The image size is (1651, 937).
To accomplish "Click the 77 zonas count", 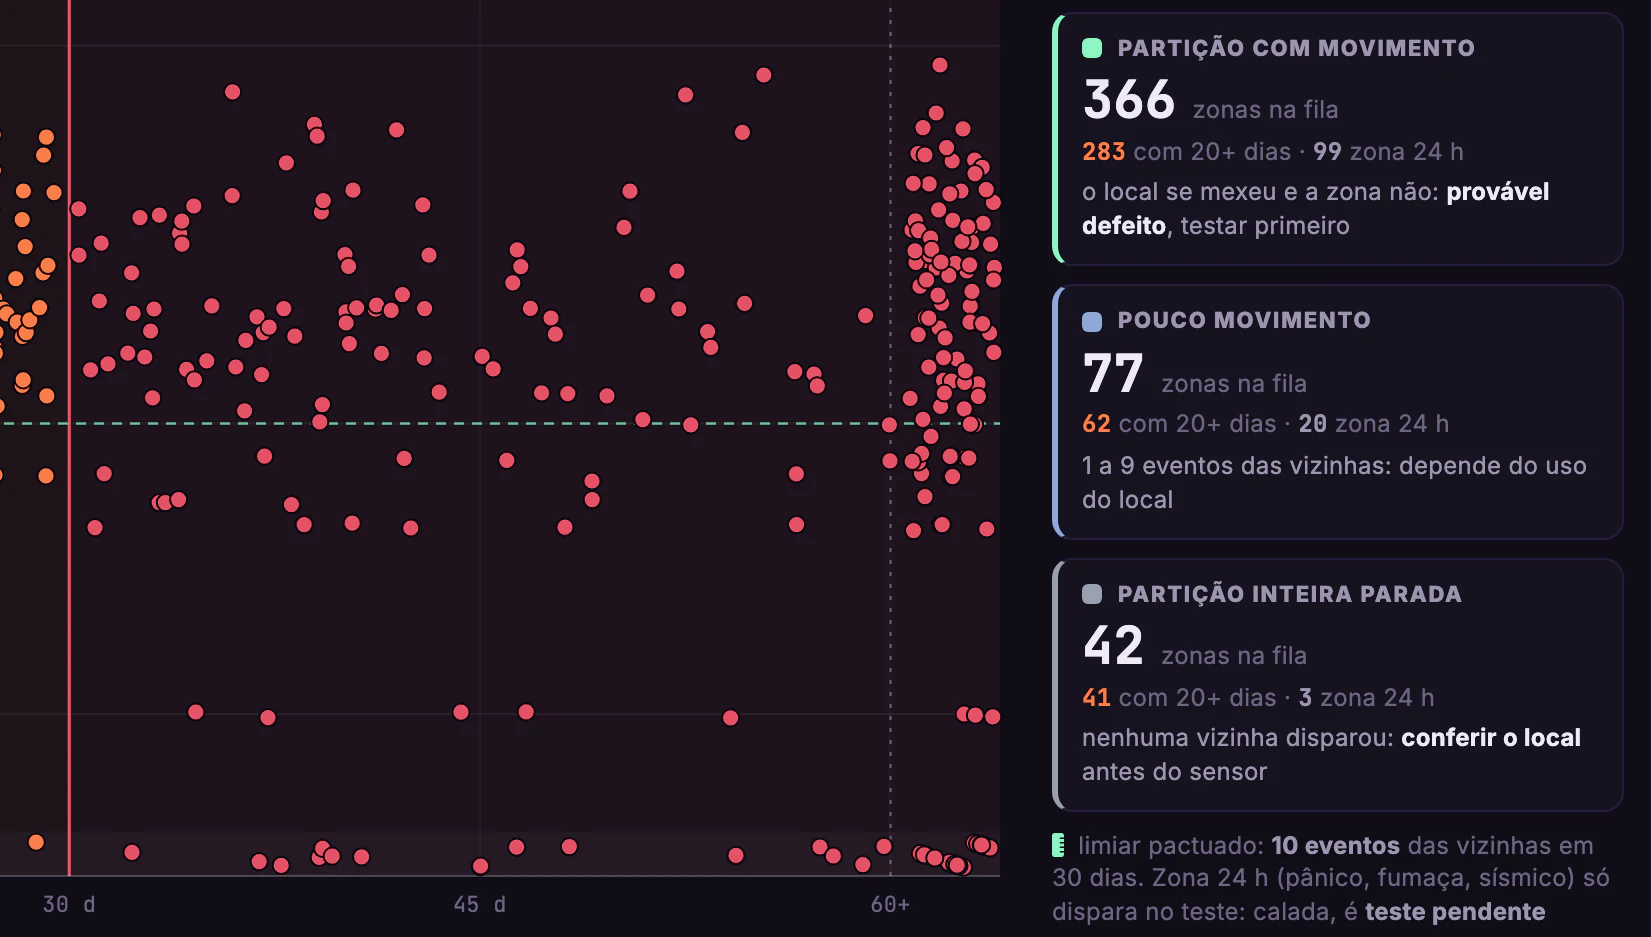I will 1113,374.
